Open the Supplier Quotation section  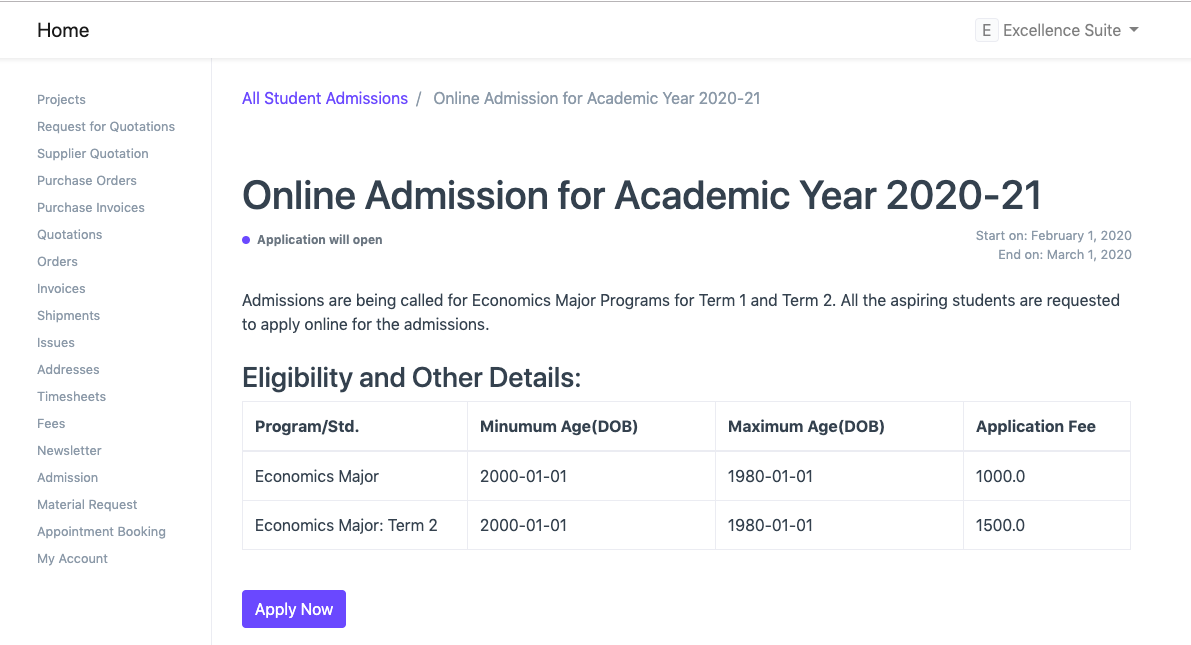92,153
